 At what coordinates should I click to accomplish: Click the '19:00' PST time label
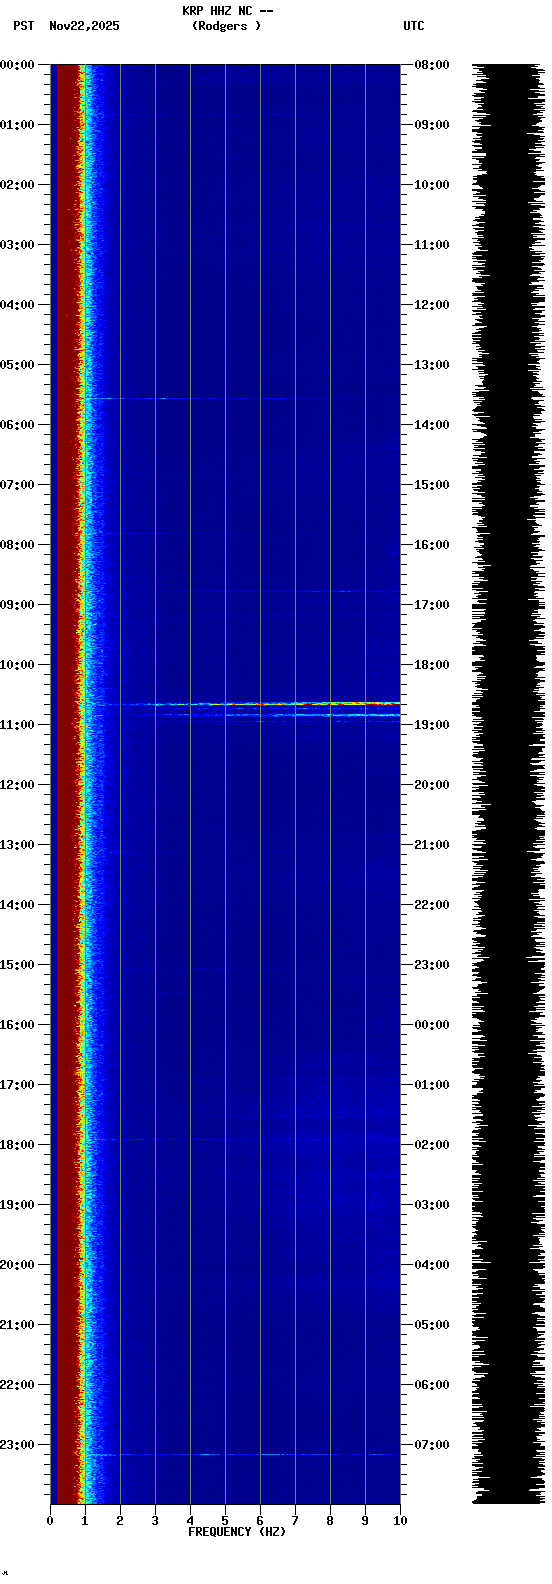pos(17,1205)
